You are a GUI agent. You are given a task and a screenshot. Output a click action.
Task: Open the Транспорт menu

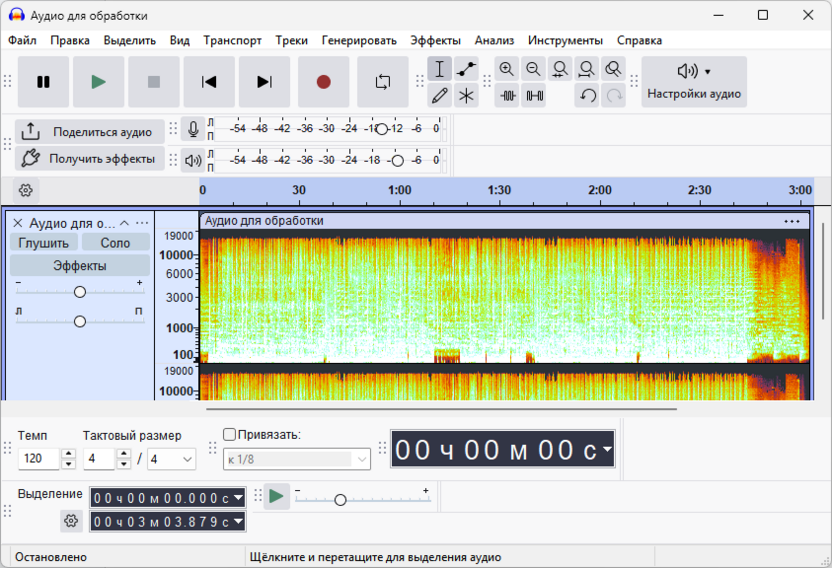tap(232, 40)
